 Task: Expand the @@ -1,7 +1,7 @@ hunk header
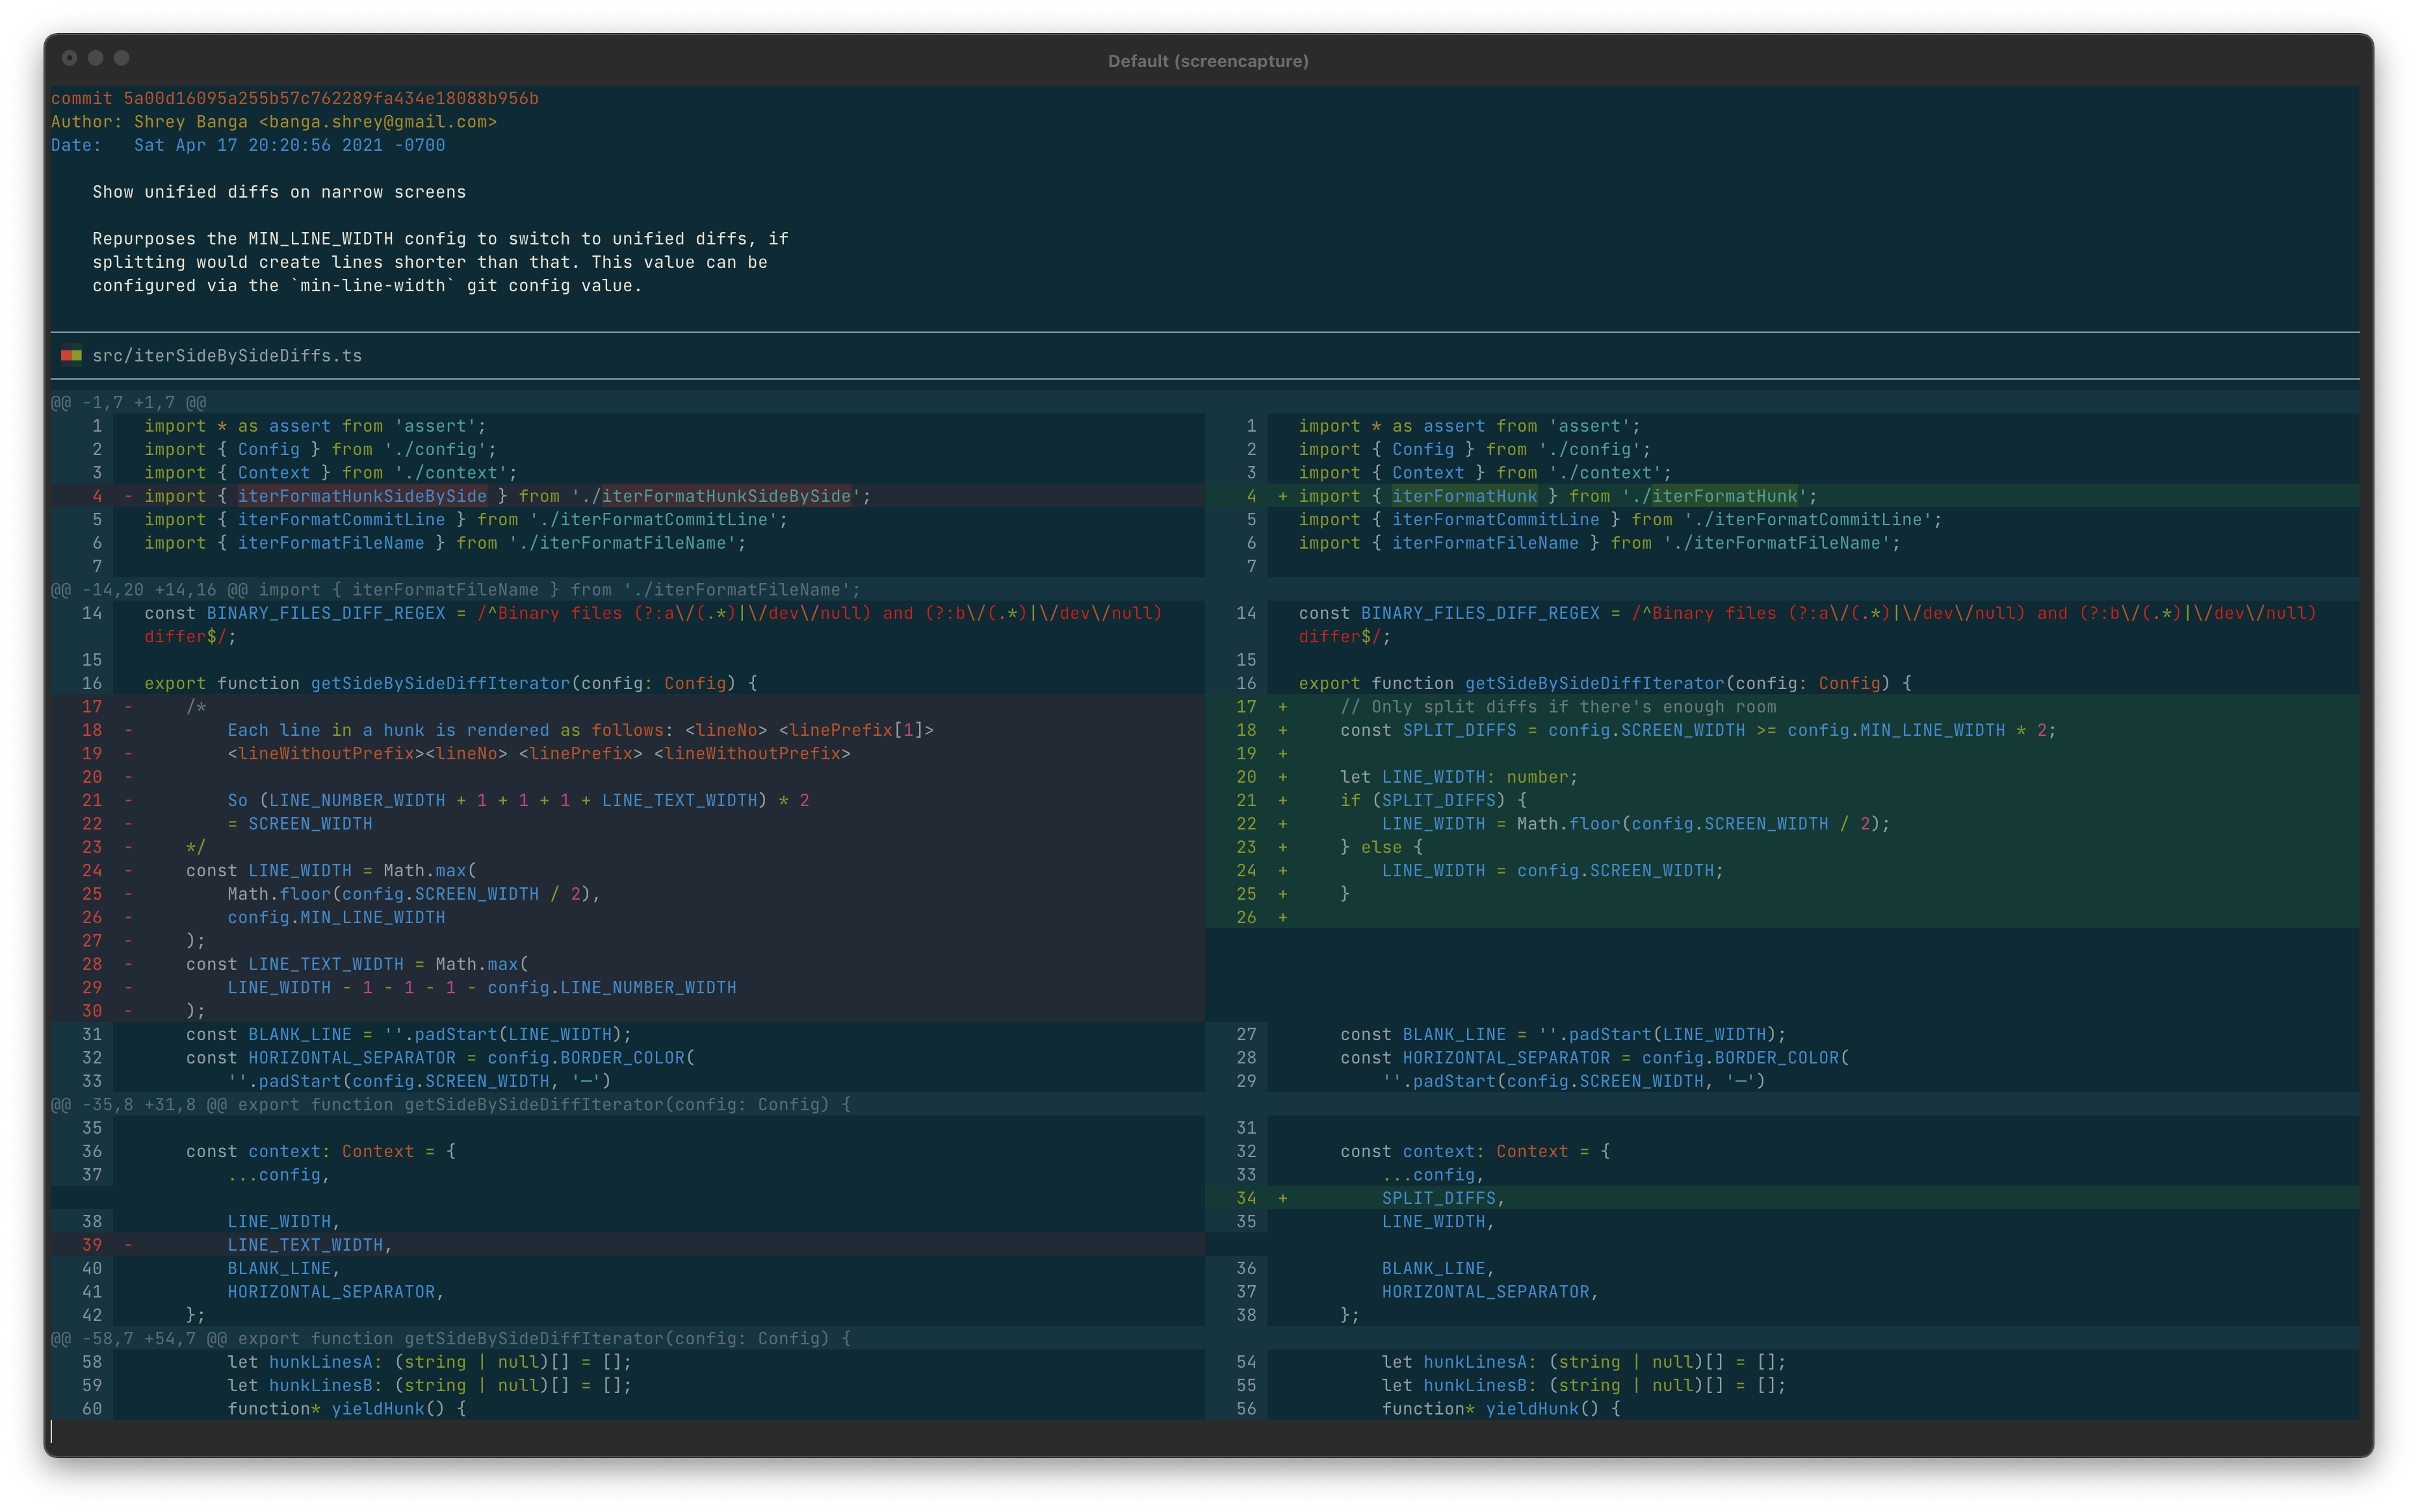point(131,402)
